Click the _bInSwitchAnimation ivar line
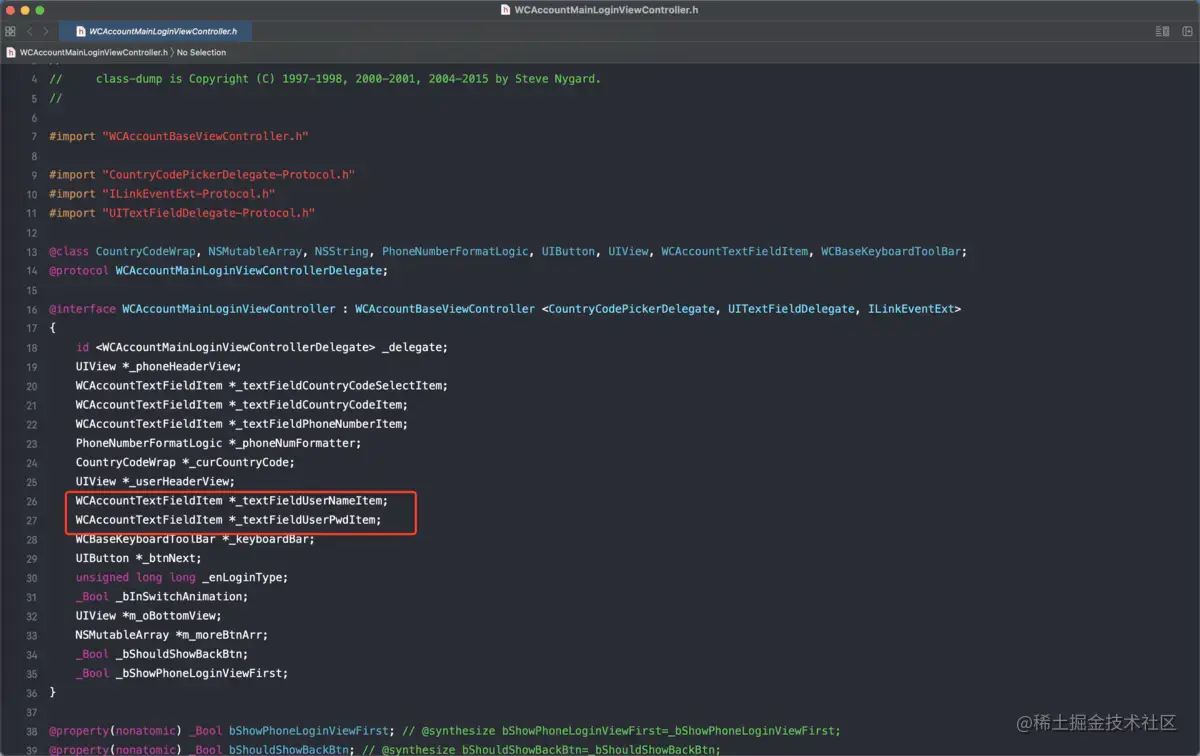Image resolution: width=1200 pixels, height=756 pixels. tap(162, 597)
